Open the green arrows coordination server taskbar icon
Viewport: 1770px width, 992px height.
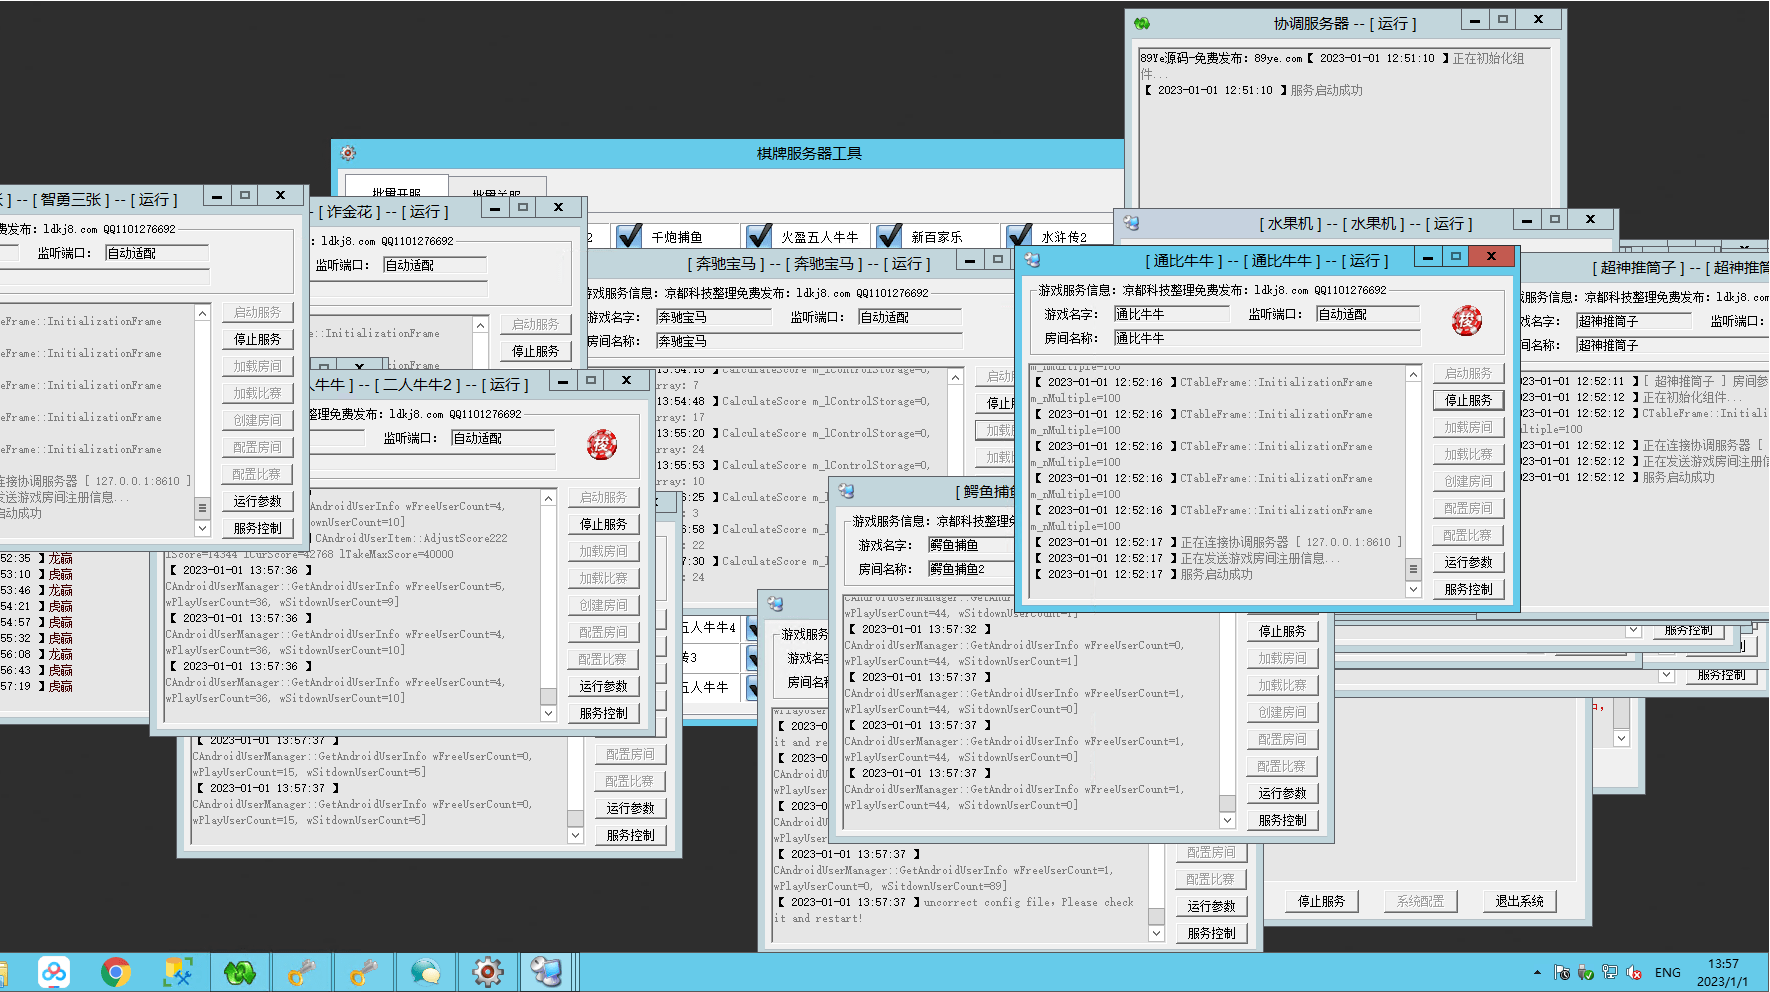coord(240,972)
